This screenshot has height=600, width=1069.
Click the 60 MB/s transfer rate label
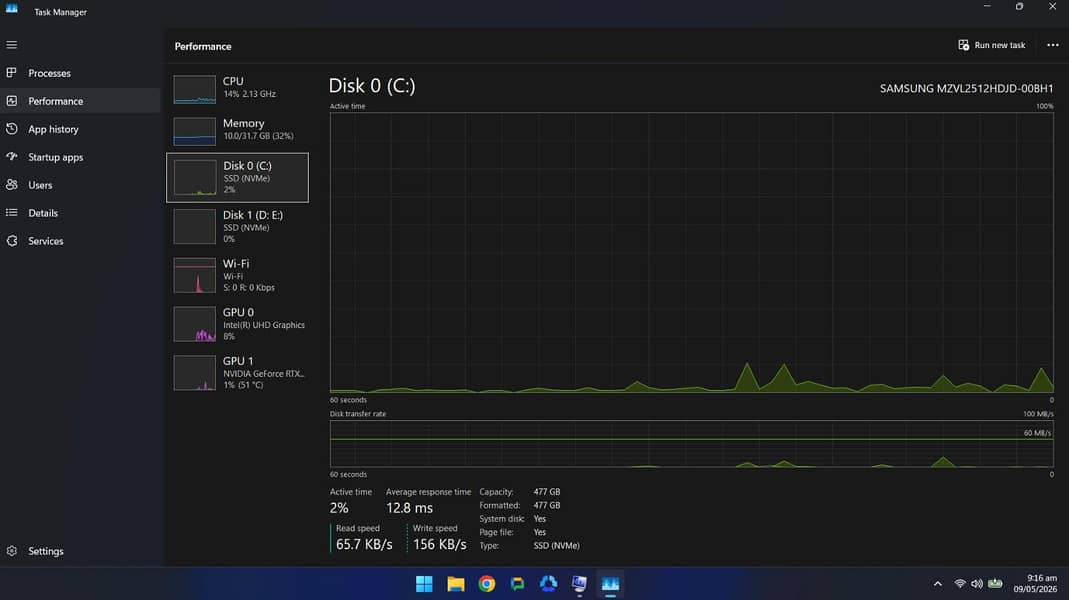point(1037,433)
